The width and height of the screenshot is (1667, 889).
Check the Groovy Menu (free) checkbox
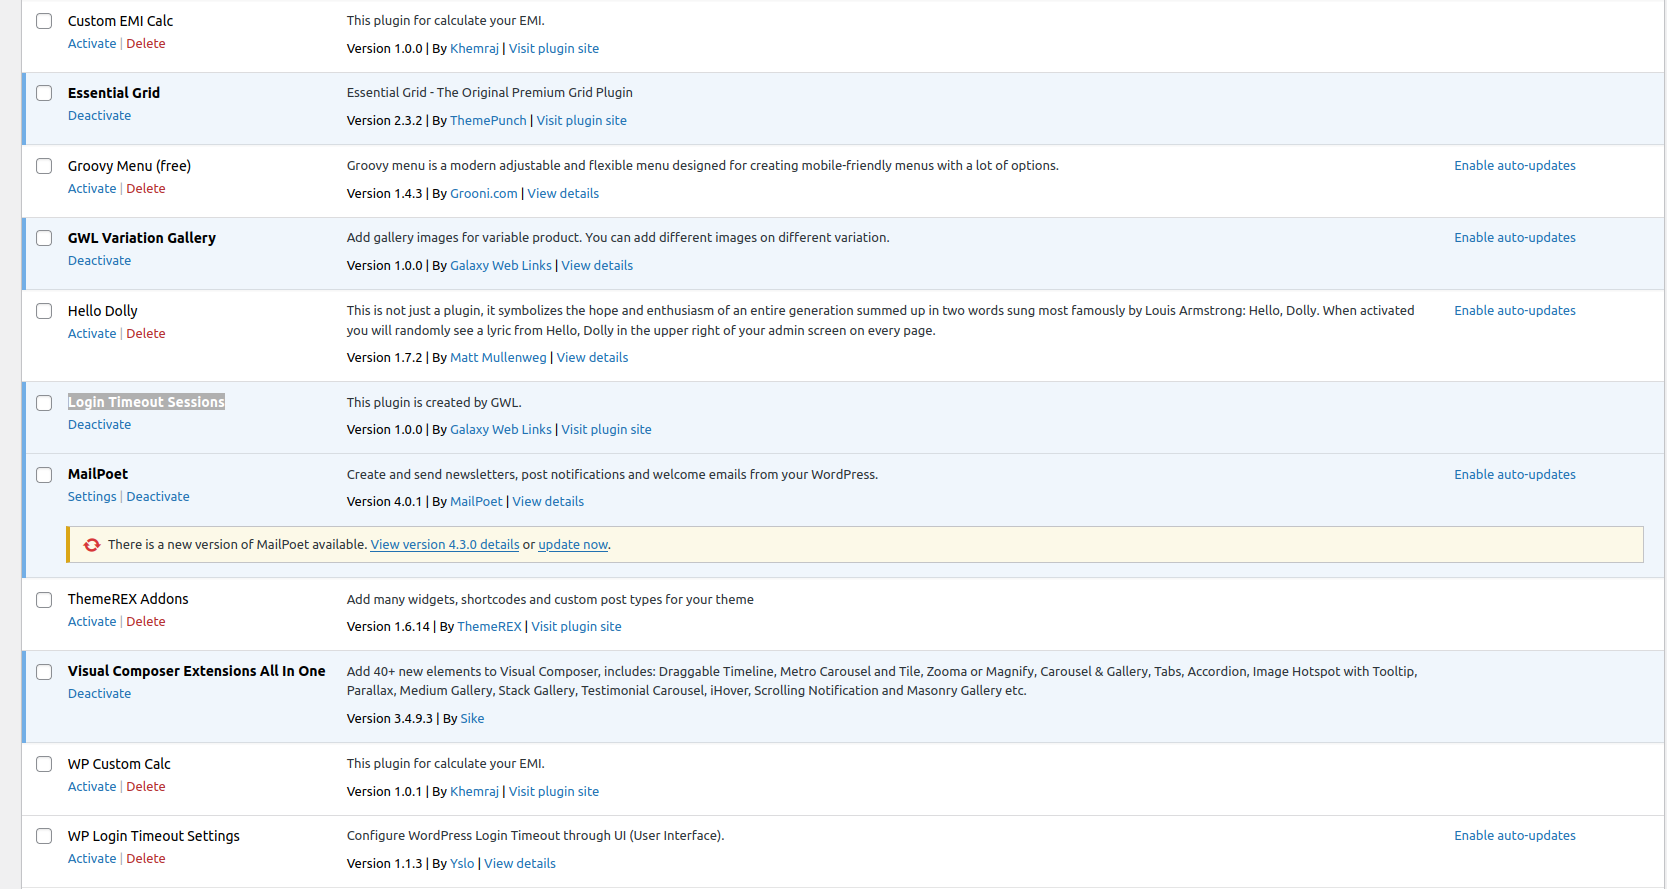44,166
